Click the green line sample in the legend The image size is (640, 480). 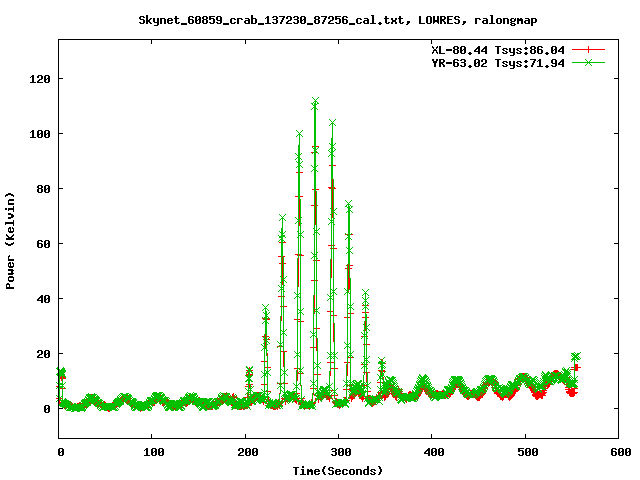coord(588,62)
